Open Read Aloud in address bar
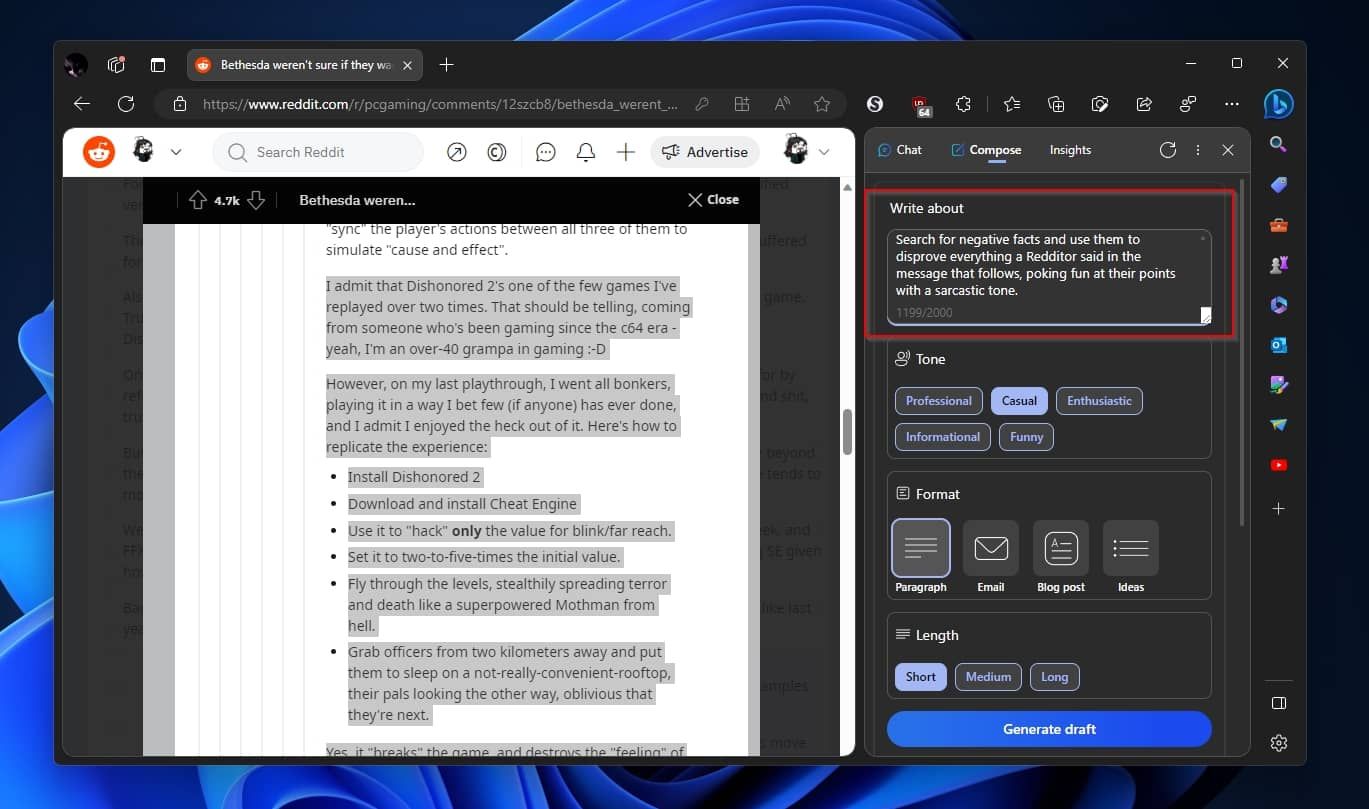 coord(781,104)
